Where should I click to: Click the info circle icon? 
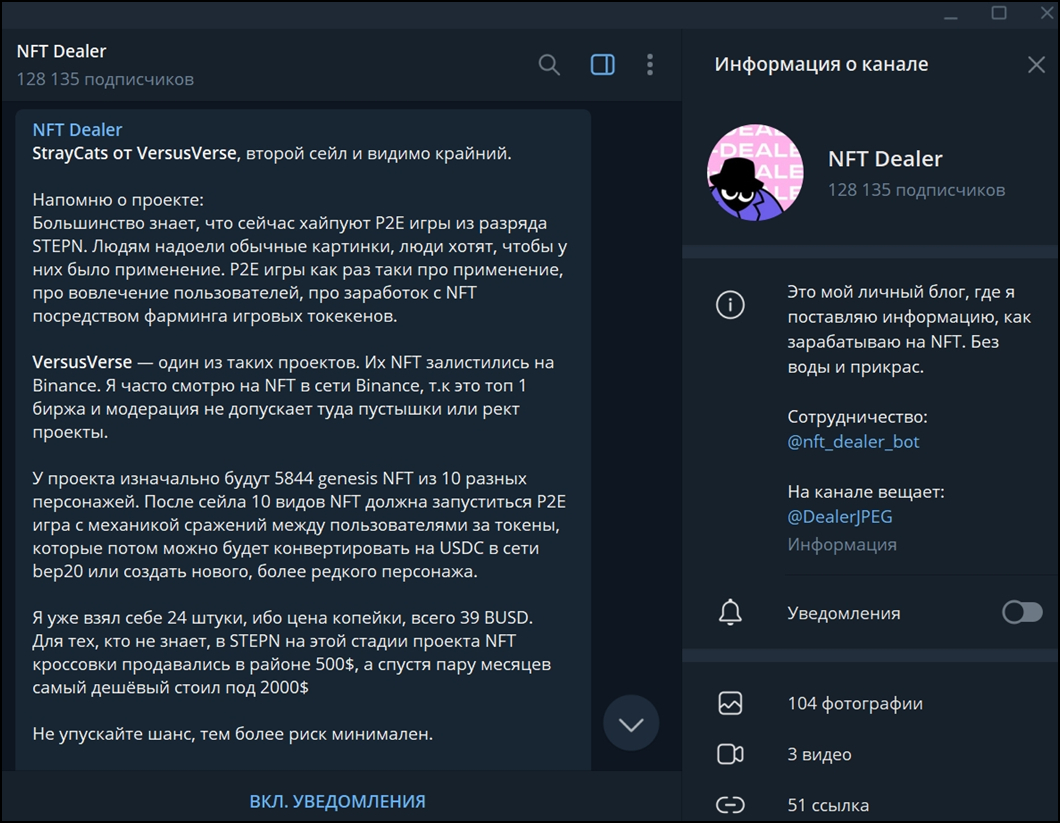click(730, 305)
